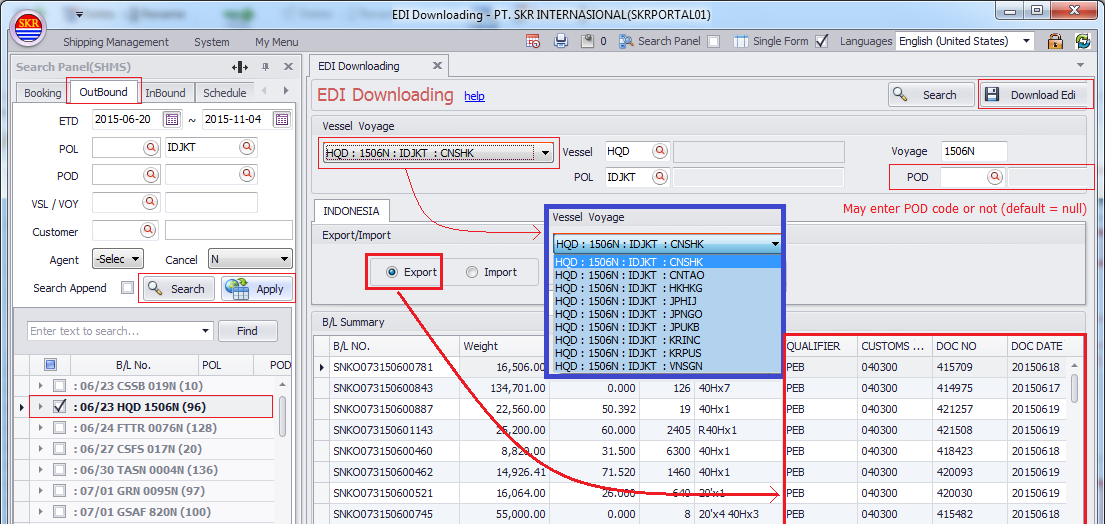Screen dimensions: 1105x524
Task: Select the Export radio button
Action: tap(393, 273)
